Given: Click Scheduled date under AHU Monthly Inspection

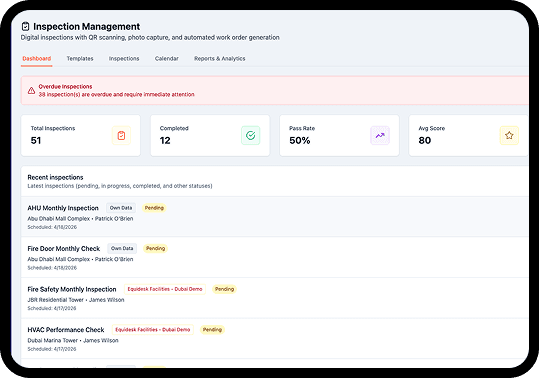Looking at the screenshot, I should [52, 227].
